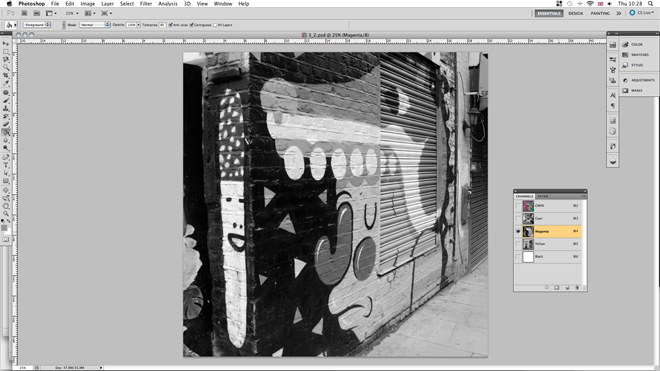Screen dimensions: 660x371
Task: Select the 3D Camera Rotate tool
Action: 5,198
